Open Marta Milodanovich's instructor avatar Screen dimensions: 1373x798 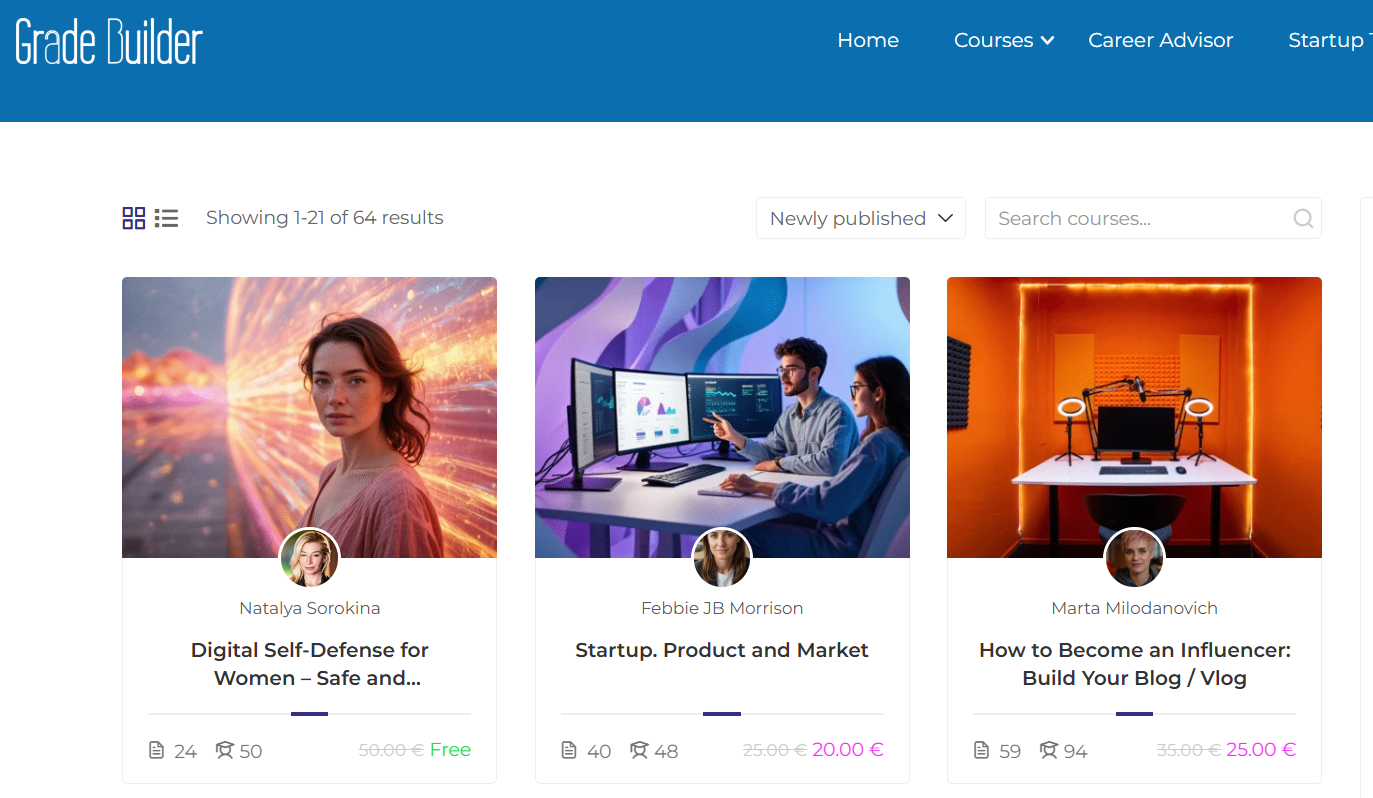click(x=1134, y=558)
